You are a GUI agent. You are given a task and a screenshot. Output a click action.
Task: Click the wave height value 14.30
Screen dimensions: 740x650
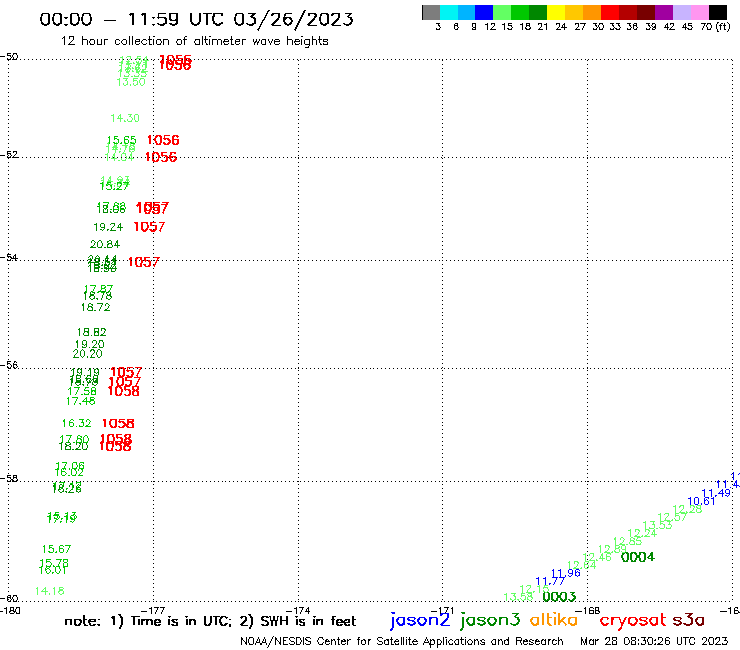coord(125,118)
